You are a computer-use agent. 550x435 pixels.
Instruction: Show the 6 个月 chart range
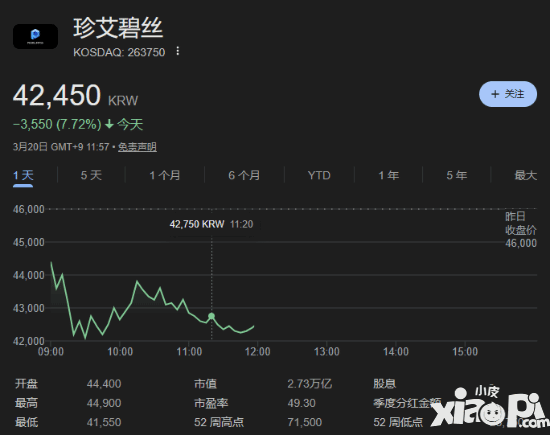tap(244, 175)
